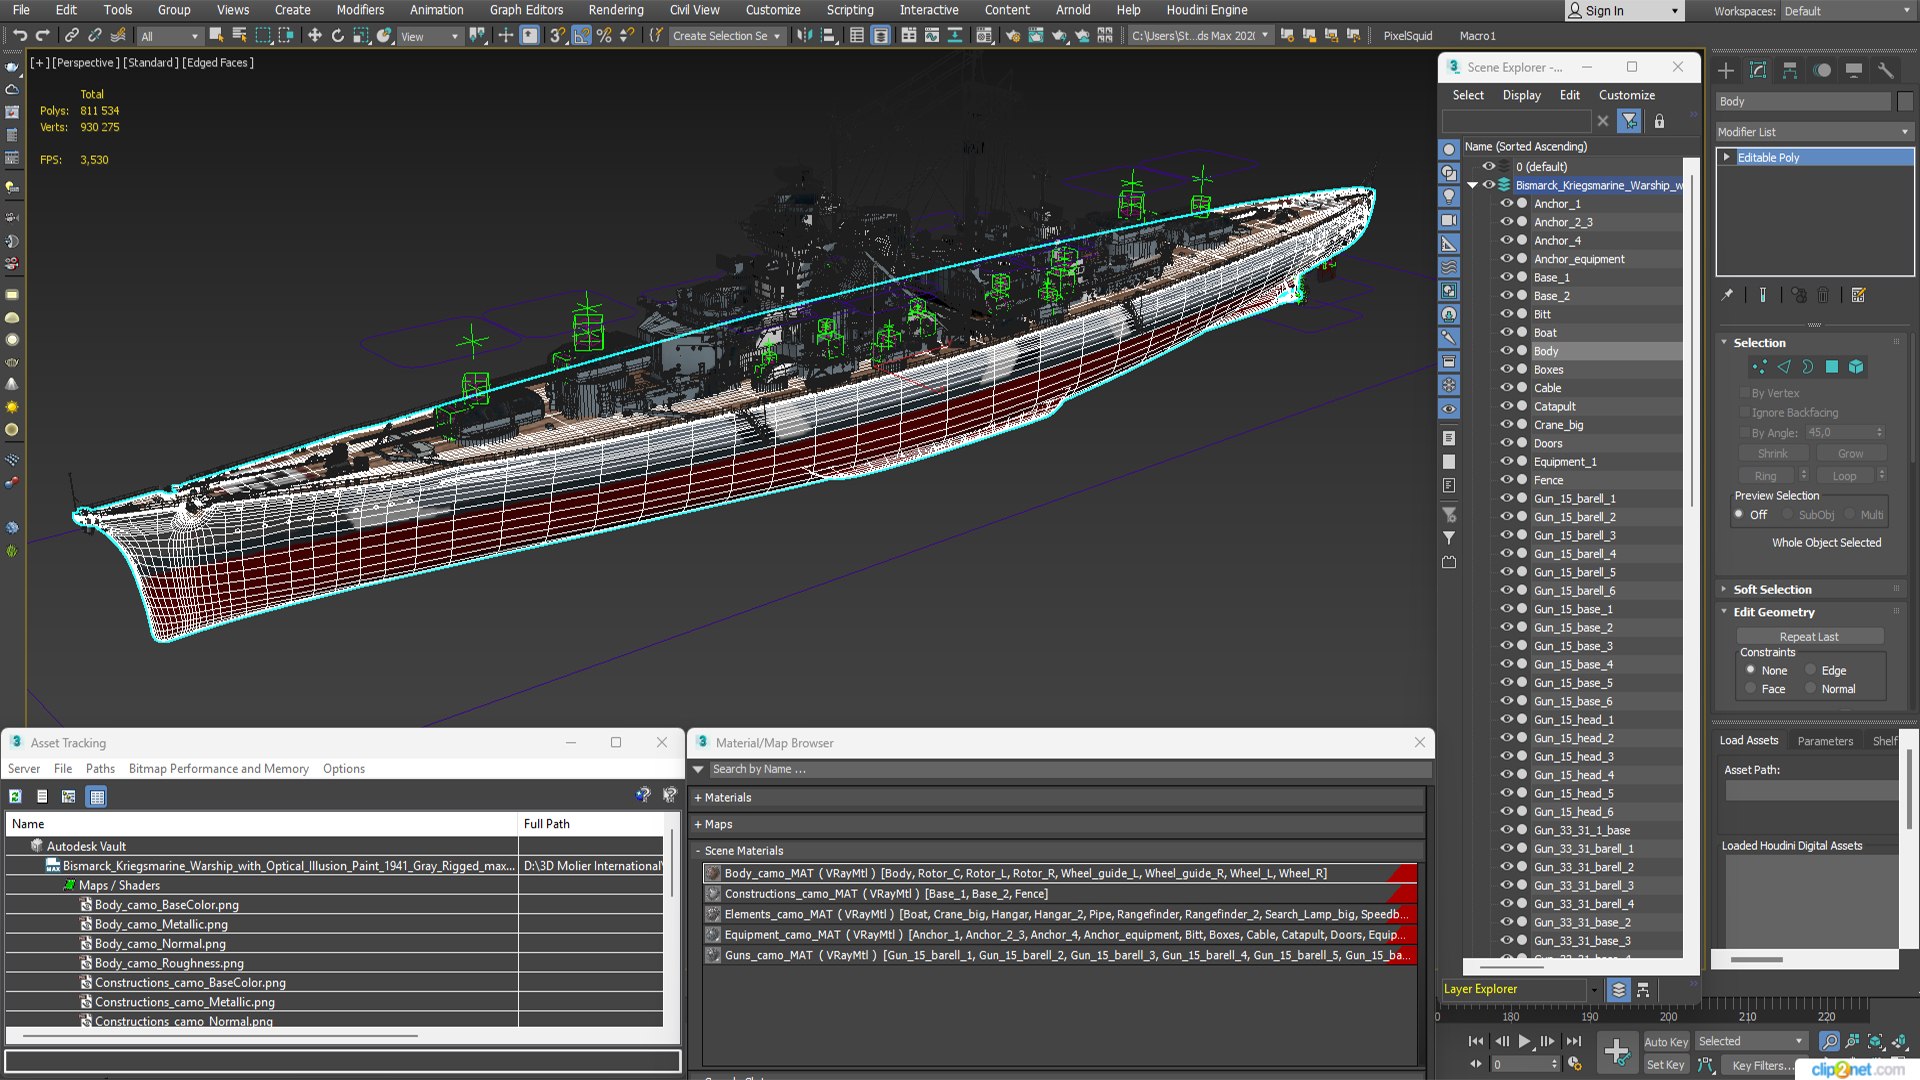Screen dimensions: 1920x1080
Task: Toggle the Angle Snap tool
Action: (581, 36)
